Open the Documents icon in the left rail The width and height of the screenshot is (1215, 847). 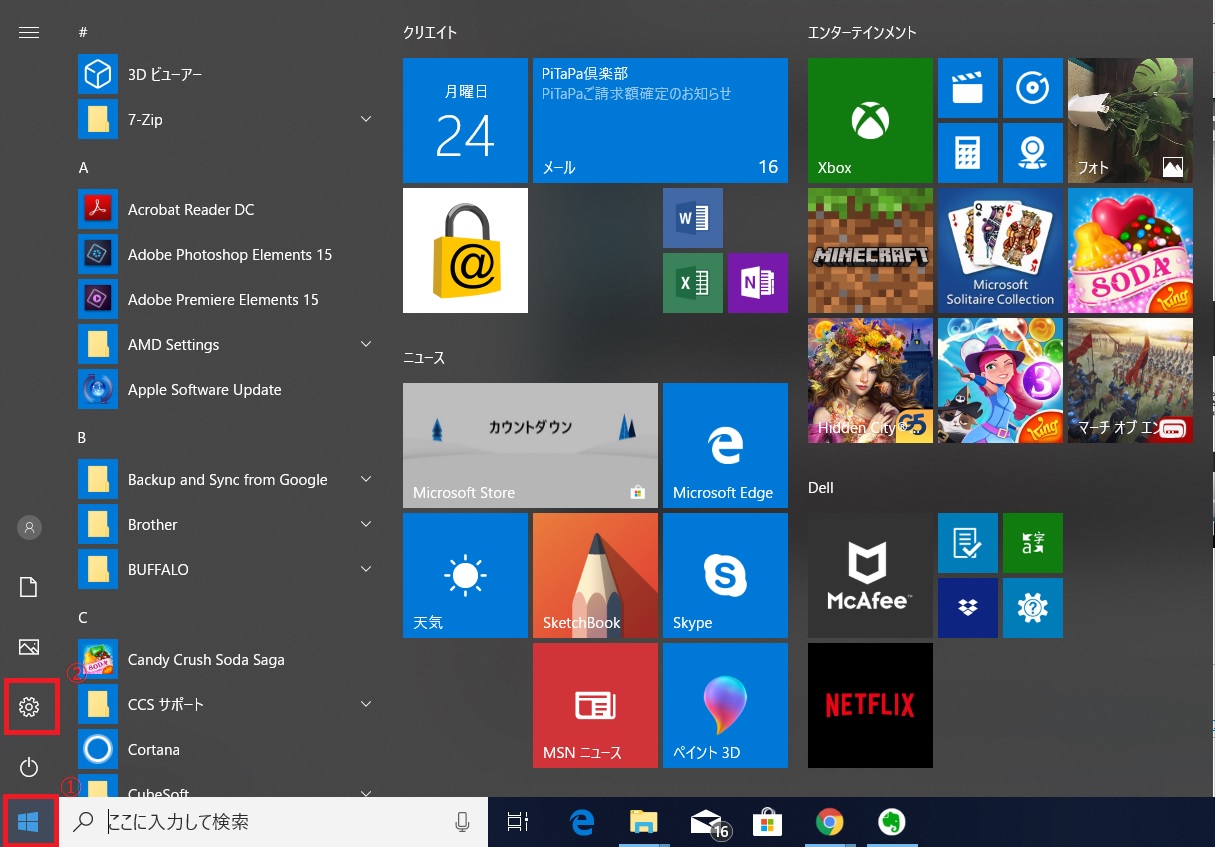tap(29, 587)
